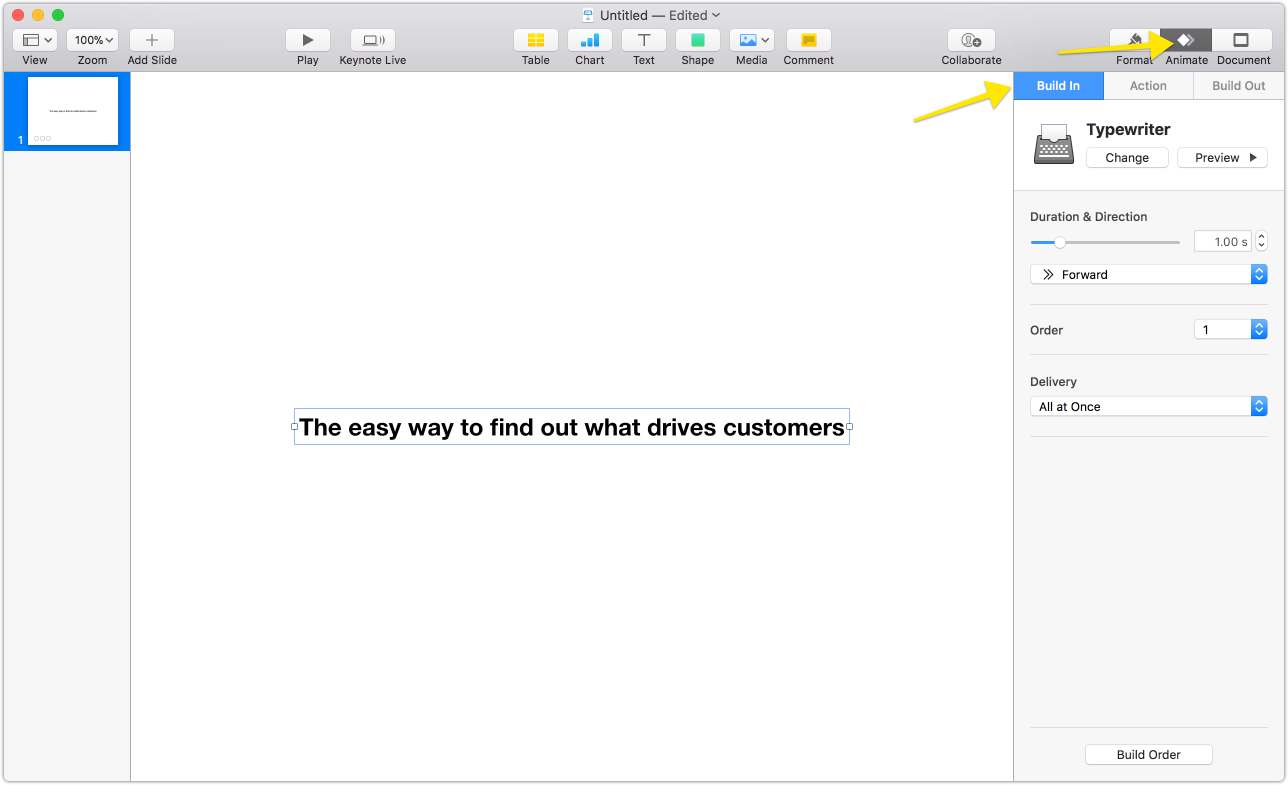This screenshot has height=785, width=1288.
Task: Preview the Typewriter animation
Action: 1222,158
